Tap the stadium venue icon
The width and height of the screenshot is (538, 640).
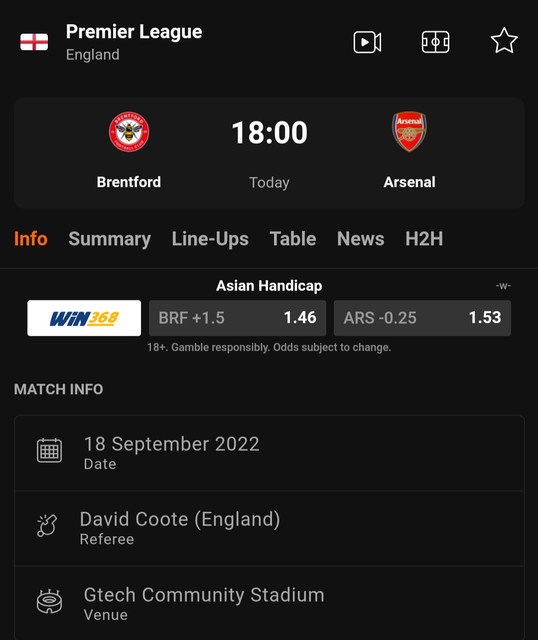click(49, 601)
